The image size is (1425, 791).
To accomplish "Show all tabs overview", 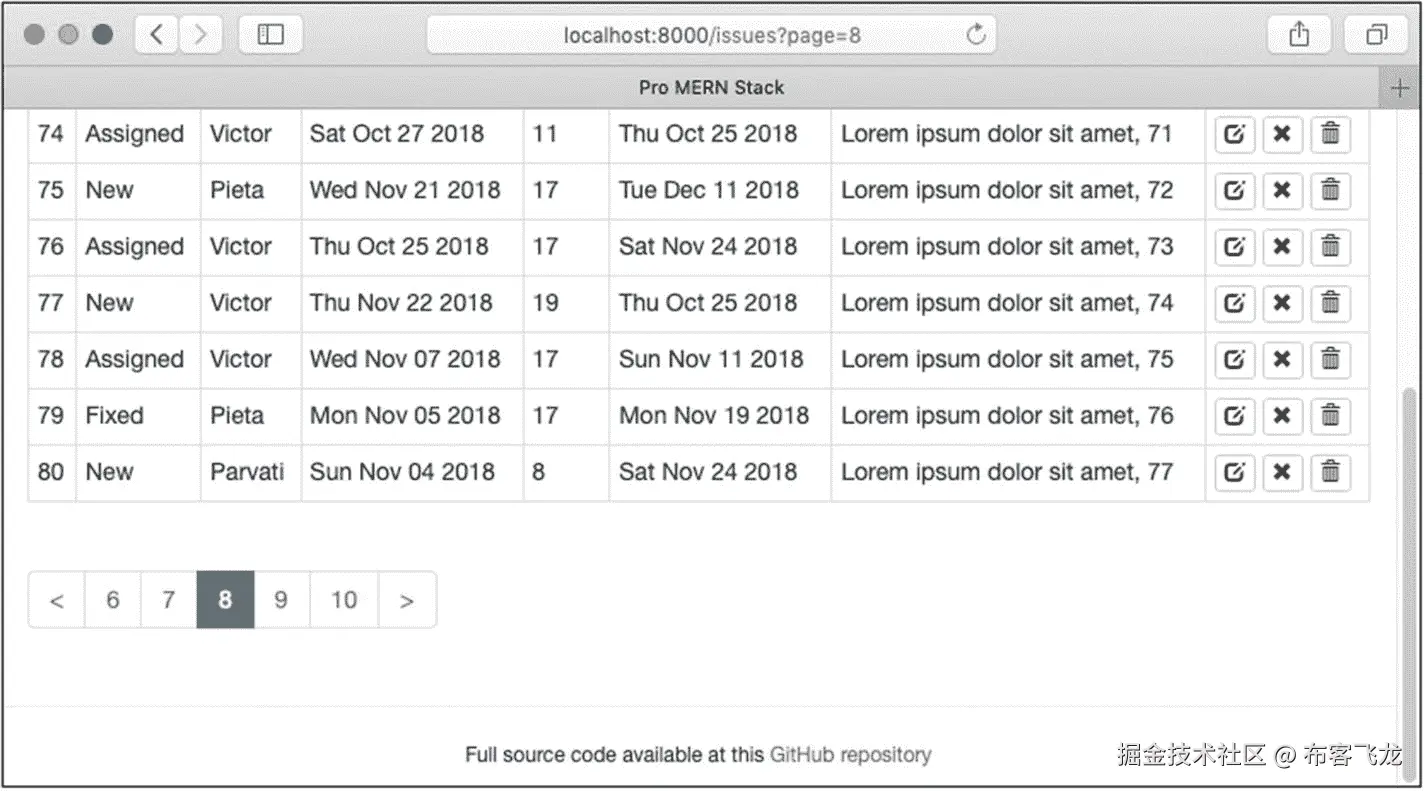I will pyautogui.click(x=1377, y=35).
